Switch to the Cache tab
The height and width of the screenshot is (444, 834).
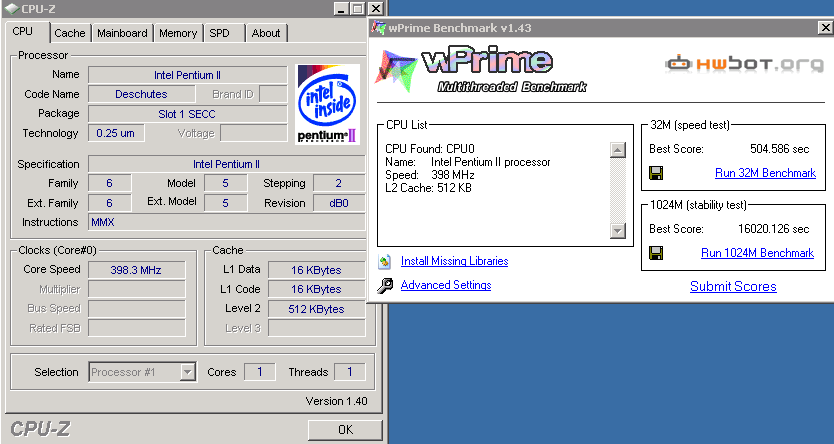(70, 33)
